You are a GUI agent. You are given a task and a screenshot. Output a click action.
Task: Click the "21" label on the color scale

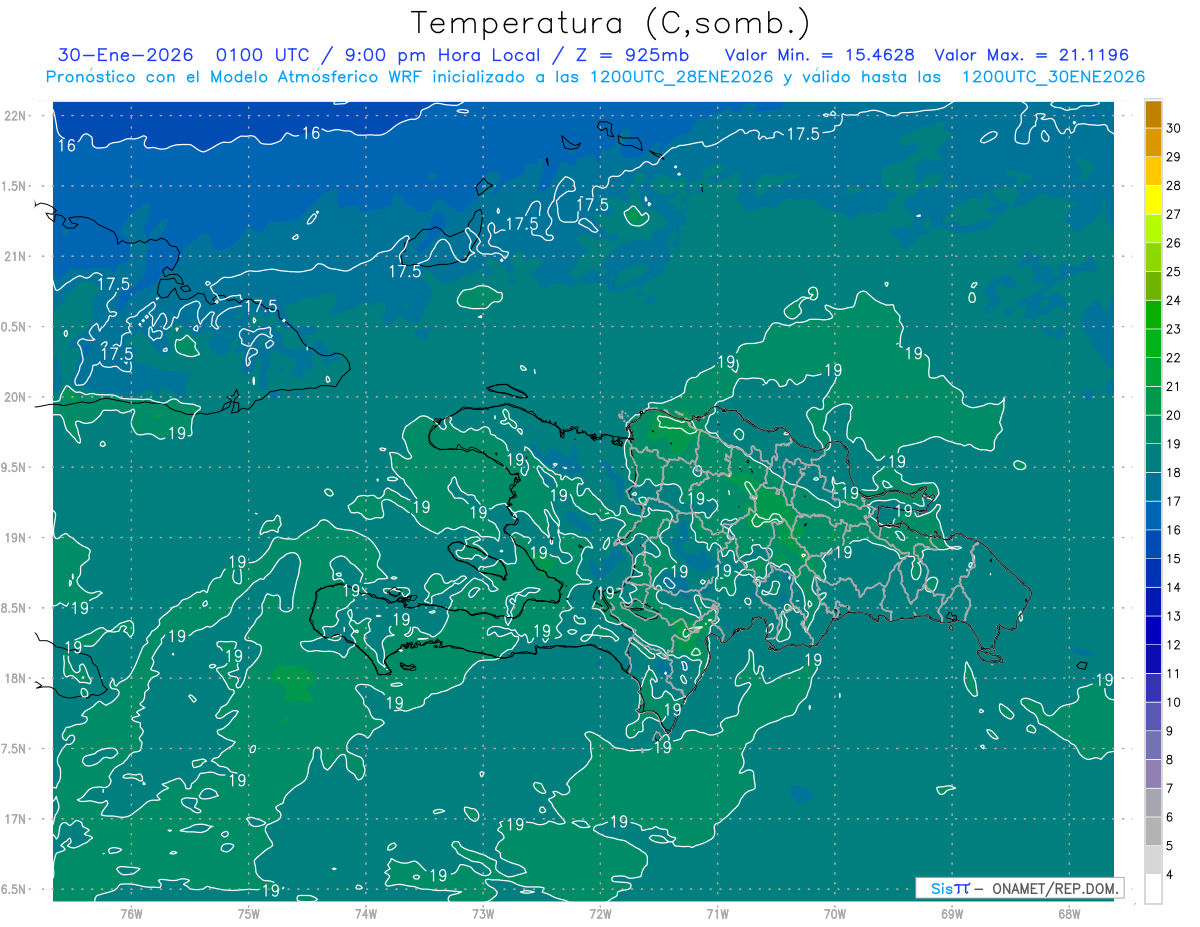point(1174,387)
